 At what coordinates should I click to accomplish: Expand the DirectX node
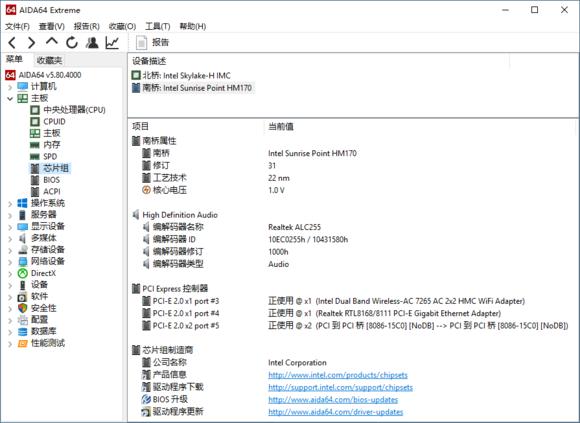10,274
